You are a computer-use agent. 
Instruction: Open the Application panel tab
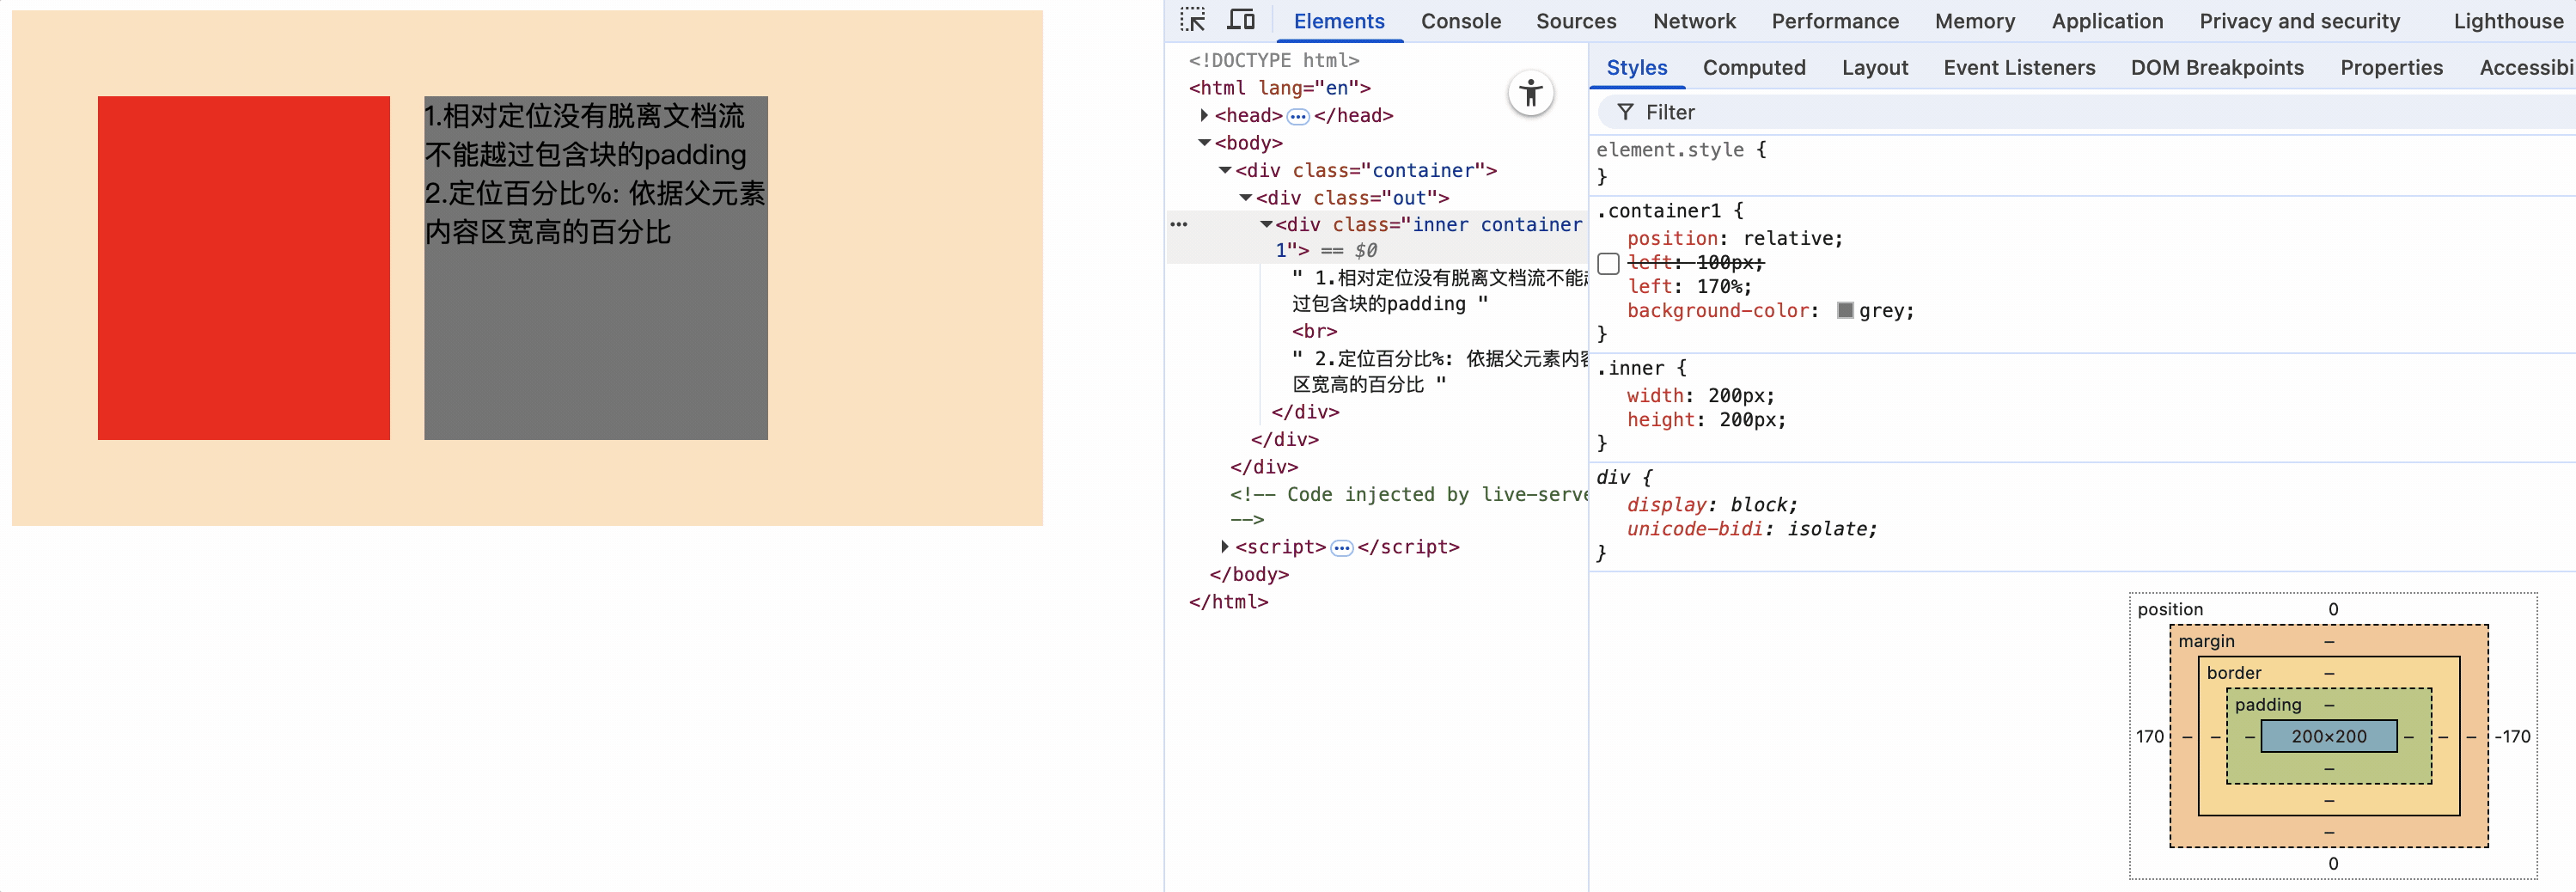coord(2107,21)
